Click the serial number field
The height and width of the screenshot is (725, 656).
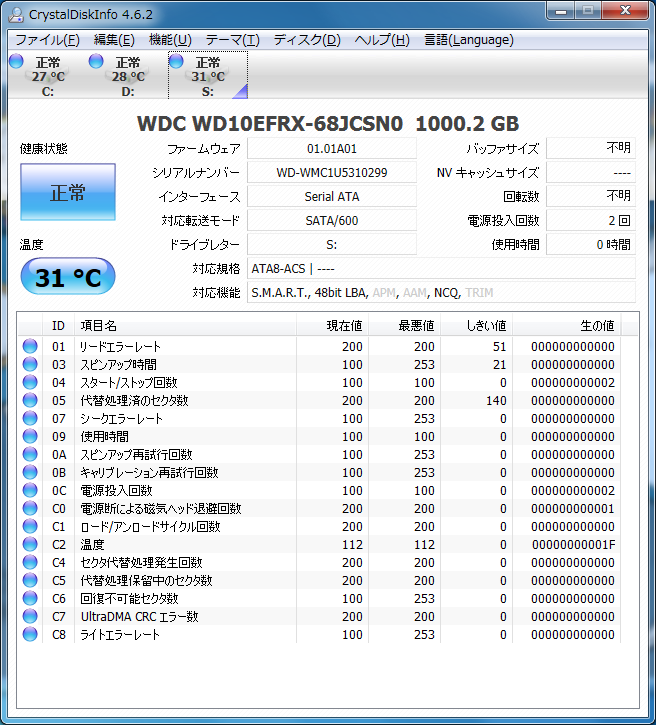tap(332, 172)
